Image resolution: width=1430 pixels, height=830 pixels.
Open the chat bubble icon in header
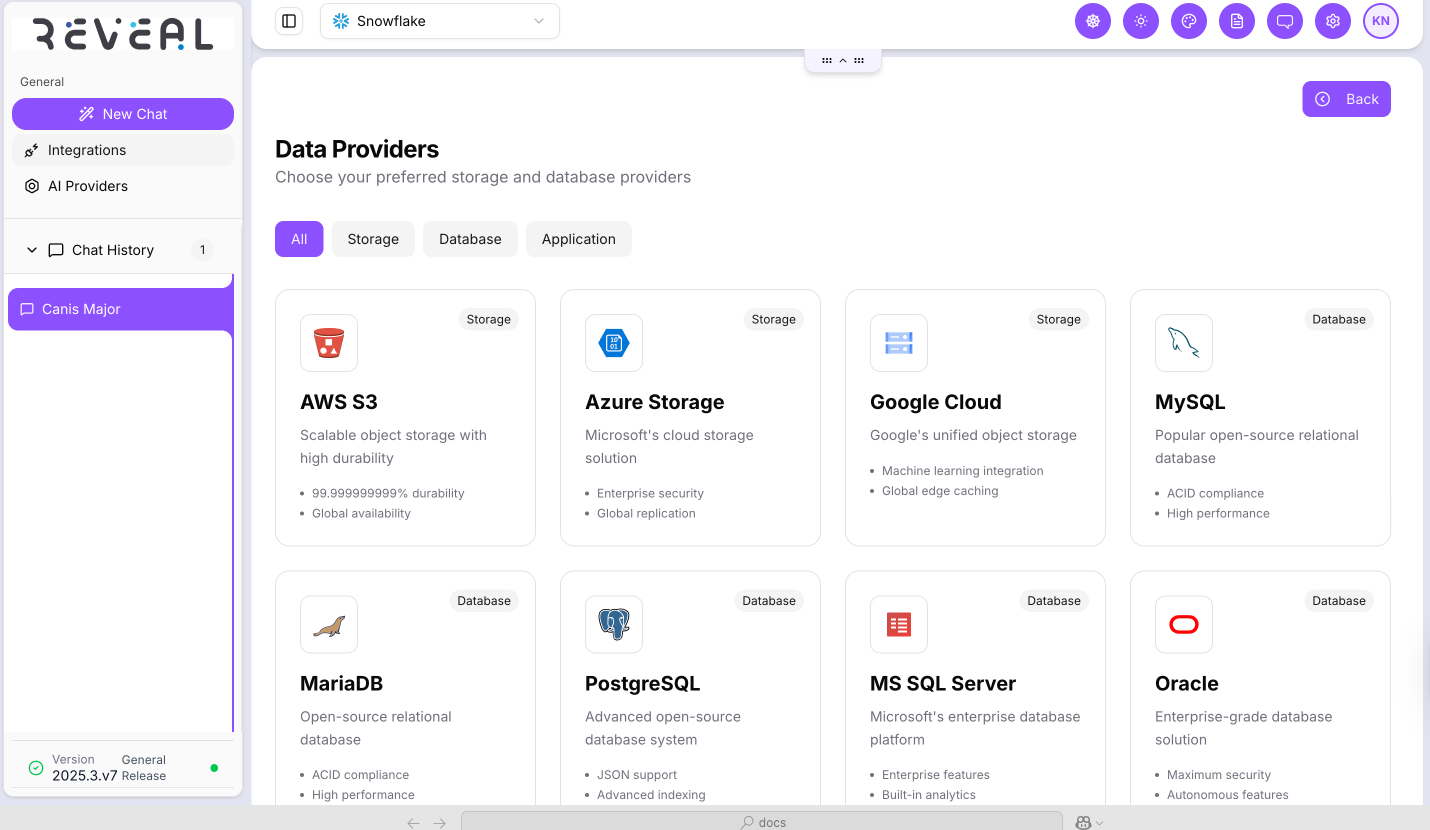pyautogui.click(x=1284, y=21)
